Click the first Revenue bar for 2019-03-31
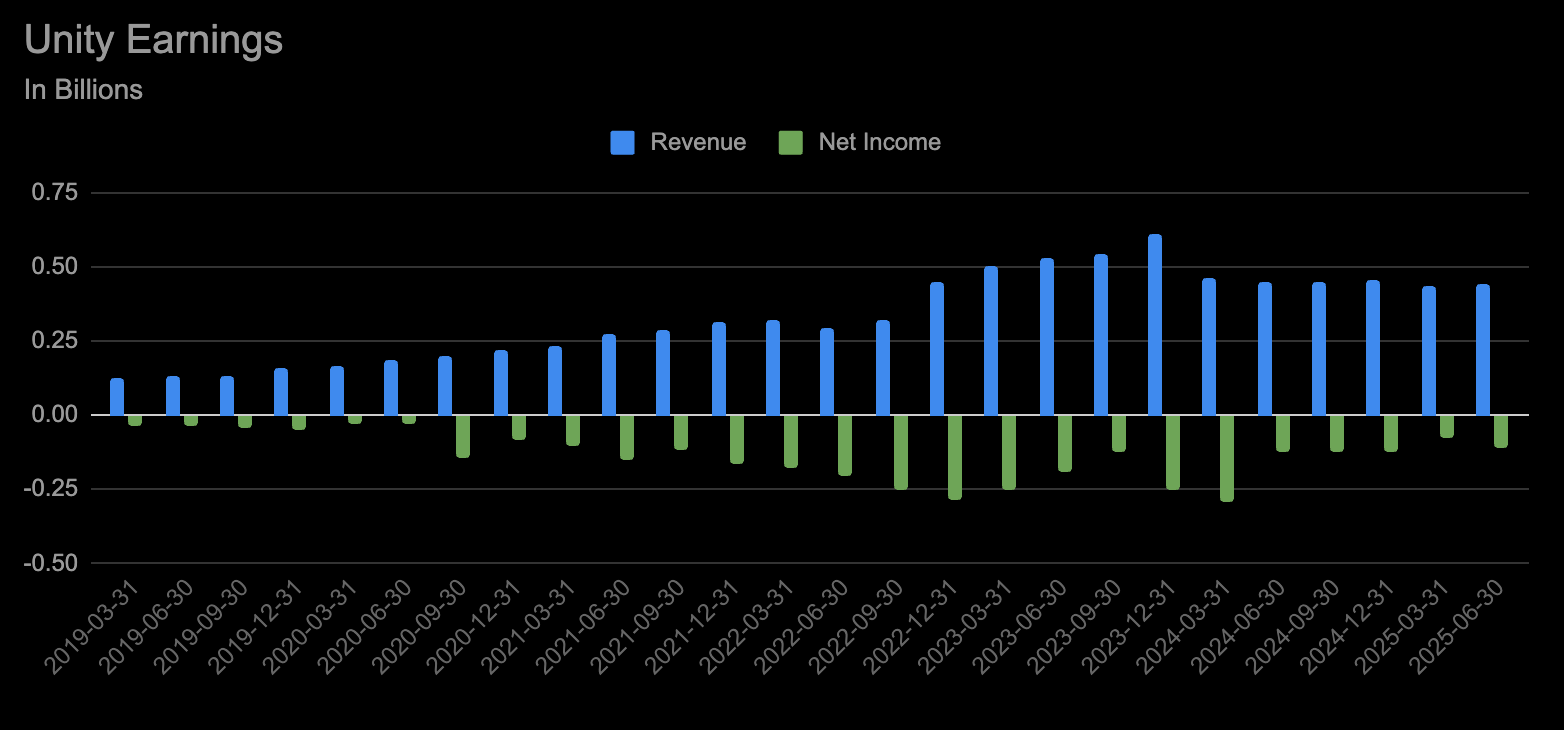The height and width of the screenshot is (730, 1564). pyautogui.click(x=116, y=395)
